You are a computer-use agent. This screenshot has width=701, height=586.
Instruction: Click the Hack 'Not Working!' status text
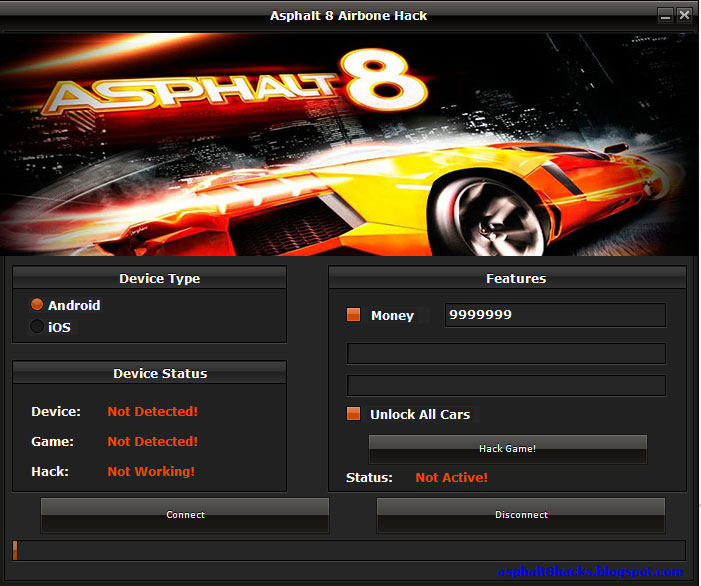click(151, 472)
